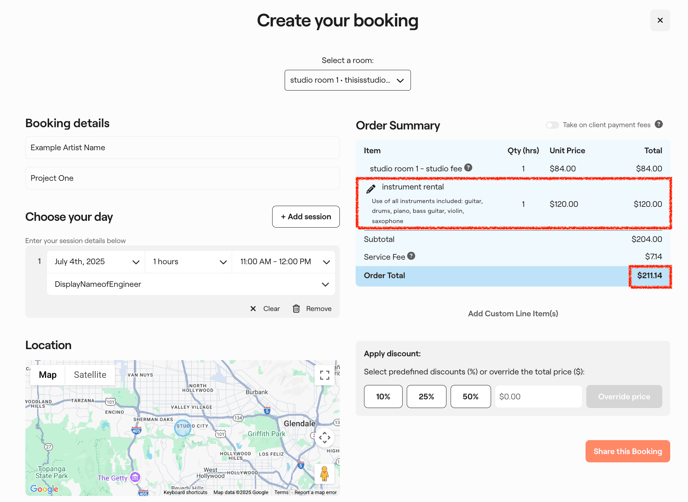The width and height of the screenshot is (688, 502).
Task: Click the help icon next to studio fee
Action: point(468,168)
